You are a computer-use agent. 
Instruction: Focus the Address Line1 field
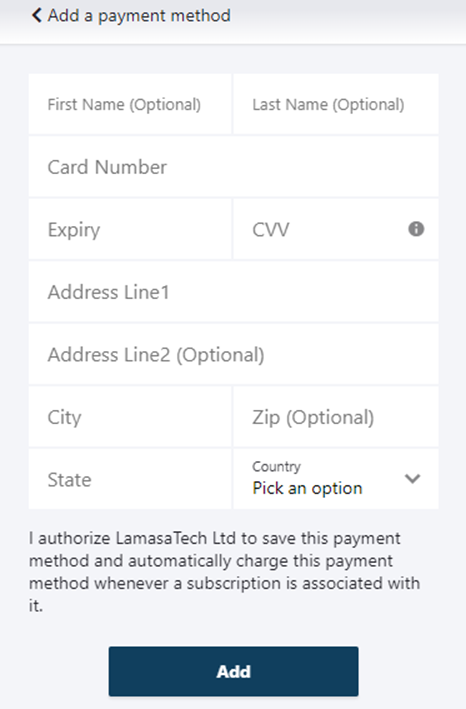click(233, 292)
